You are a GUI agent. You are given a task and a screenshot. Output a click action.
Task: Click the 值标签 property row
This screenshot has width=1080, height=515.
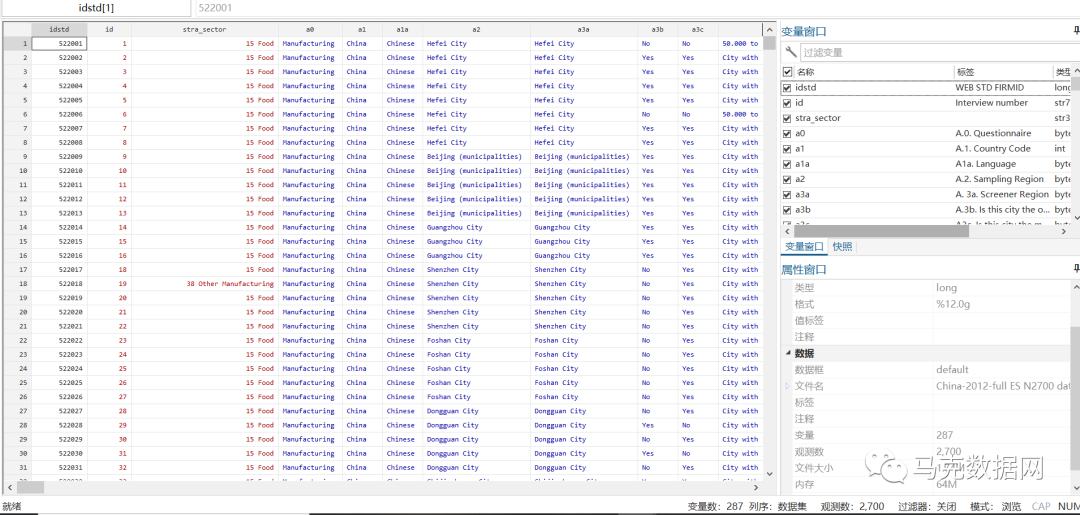(926, 320)
